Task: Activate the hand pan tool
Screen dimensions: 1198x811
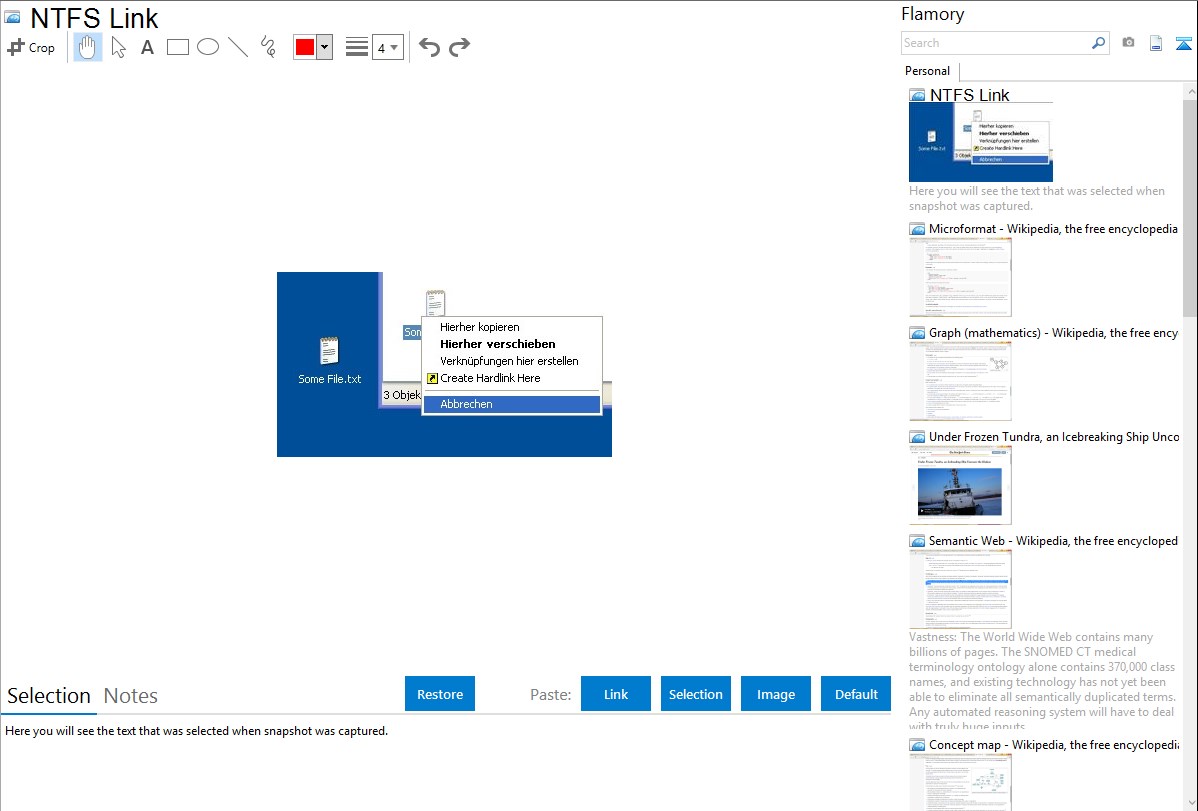Action: click(87, 47)
